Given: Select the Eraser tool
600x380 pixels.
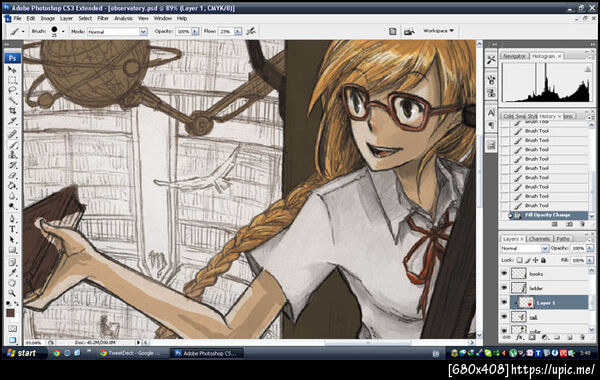Looking at the screenshot, I should click(x=12, y=176).
